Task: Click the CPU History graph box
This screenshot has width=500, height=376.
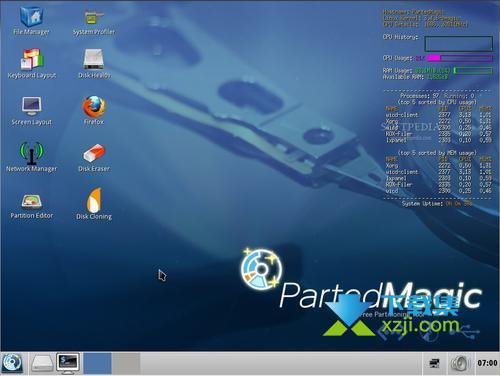Action: click(459, 44)
